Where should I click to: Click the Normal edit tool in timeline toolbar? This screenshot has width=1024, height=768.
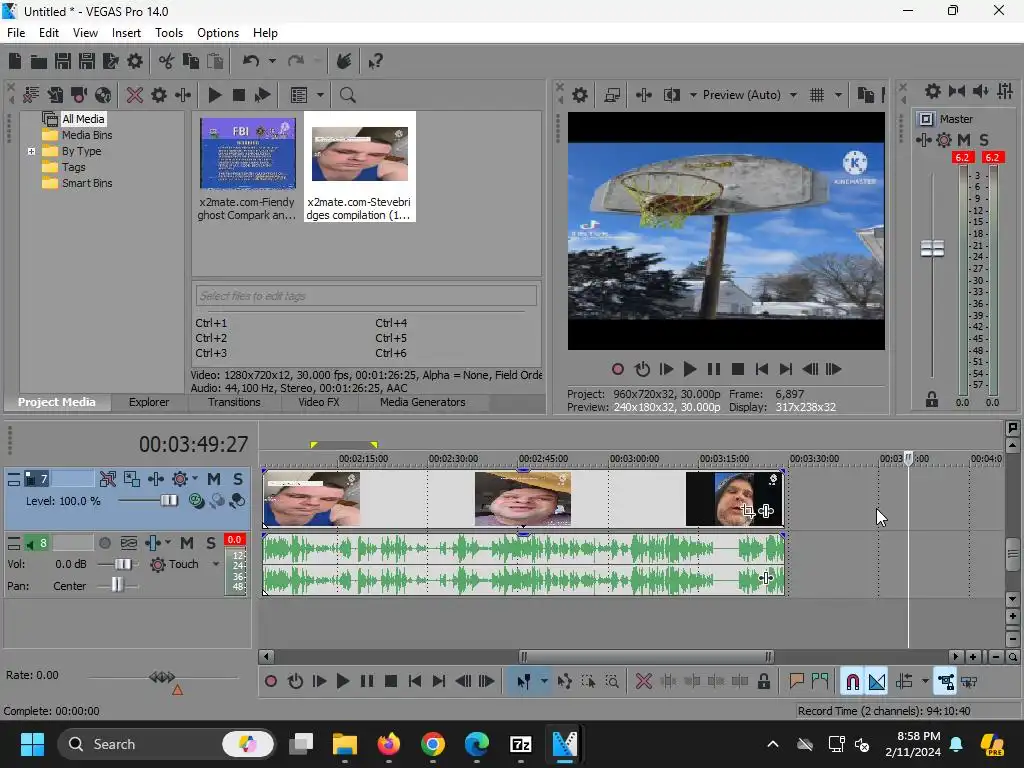[524, 682]
